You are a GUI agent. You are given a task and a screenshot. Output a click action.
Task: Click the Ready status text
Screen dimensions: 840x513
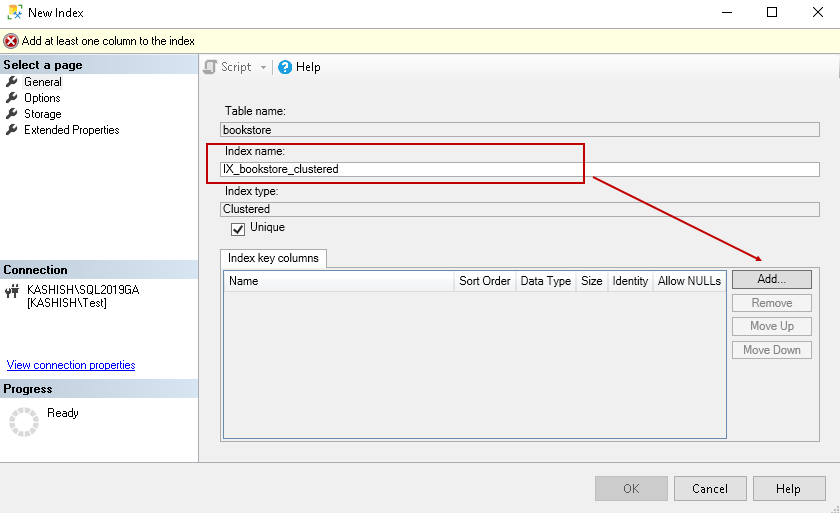click(63, 413)
